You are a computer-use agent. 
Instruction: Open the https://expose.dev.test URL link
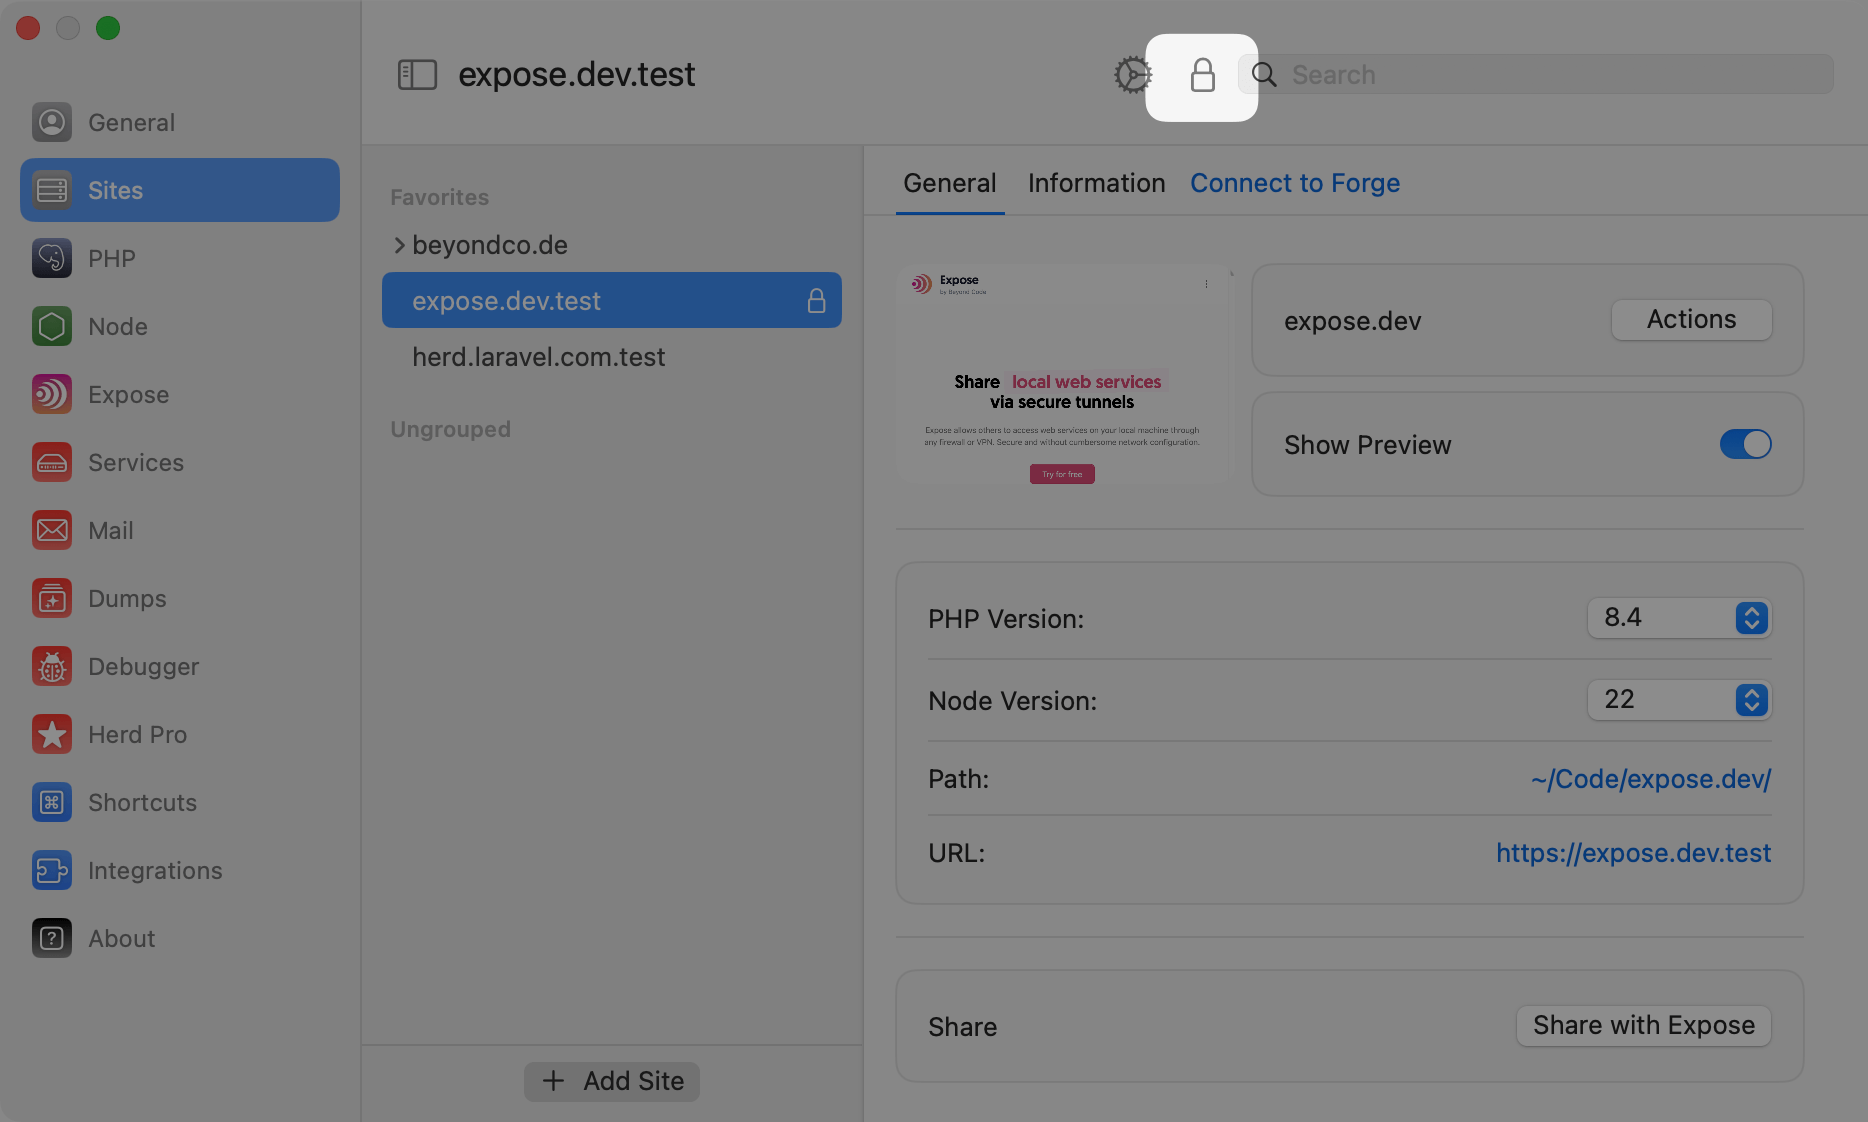(1634, 853)
